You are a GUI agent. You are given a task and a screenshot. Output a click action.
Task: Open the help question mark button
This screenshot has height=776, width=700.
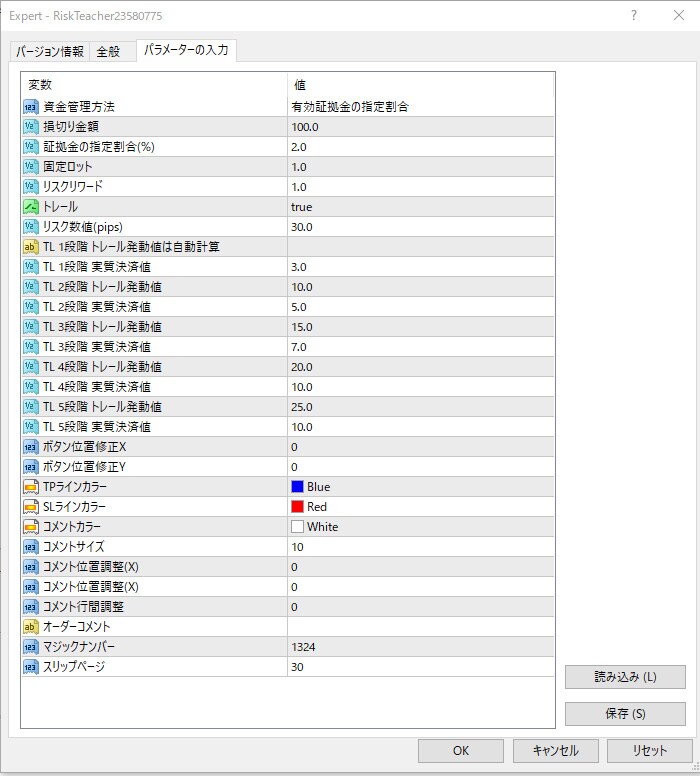coord(634,15)
